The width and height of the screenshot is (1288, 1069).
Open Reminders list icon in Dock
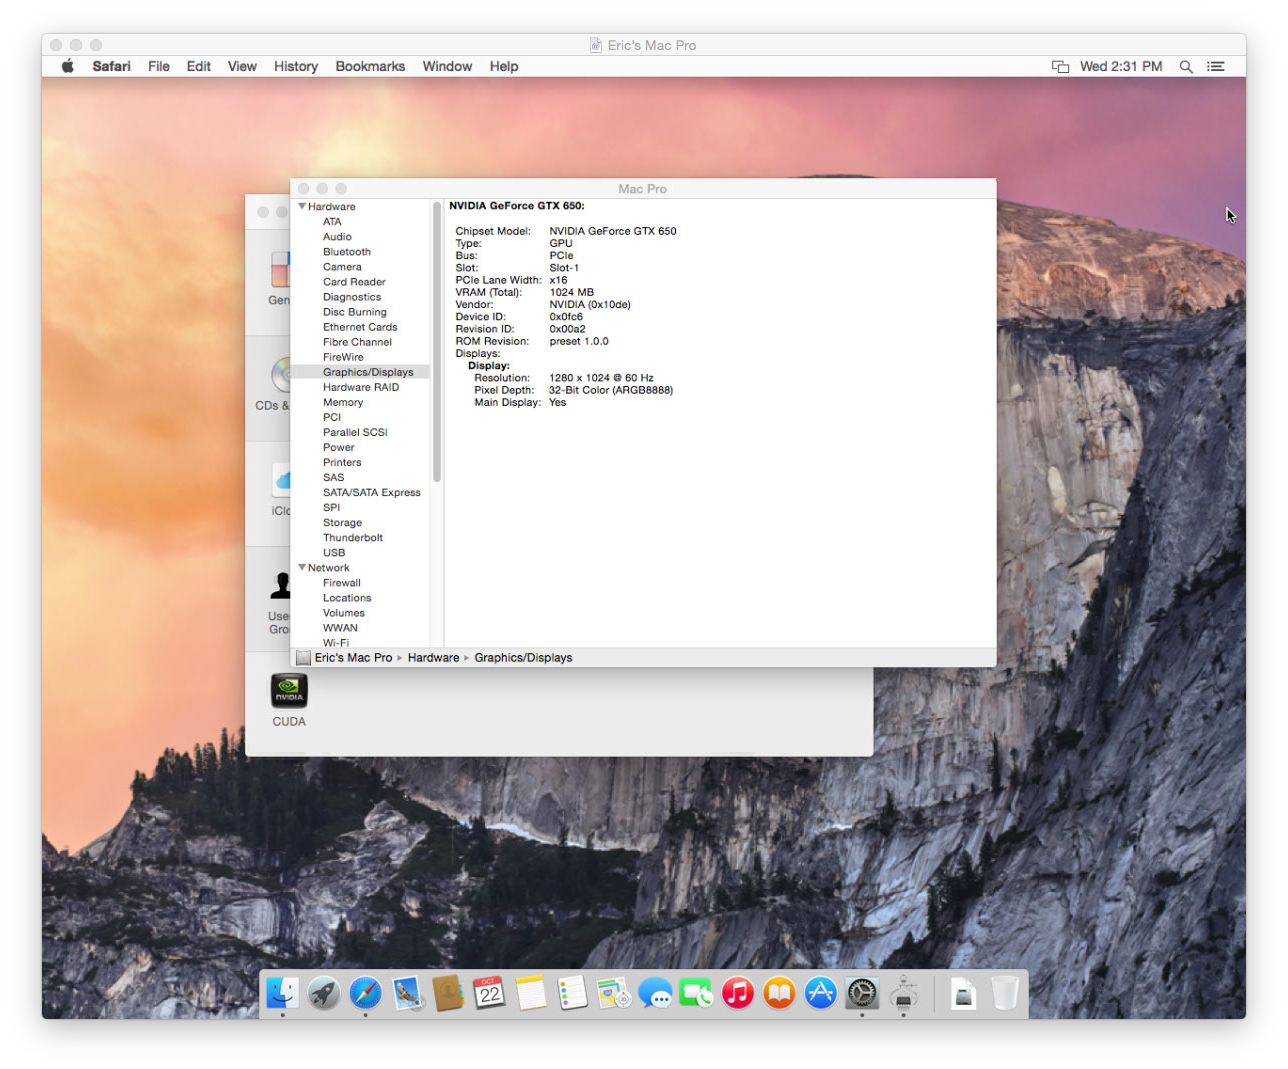click(572, 993)
